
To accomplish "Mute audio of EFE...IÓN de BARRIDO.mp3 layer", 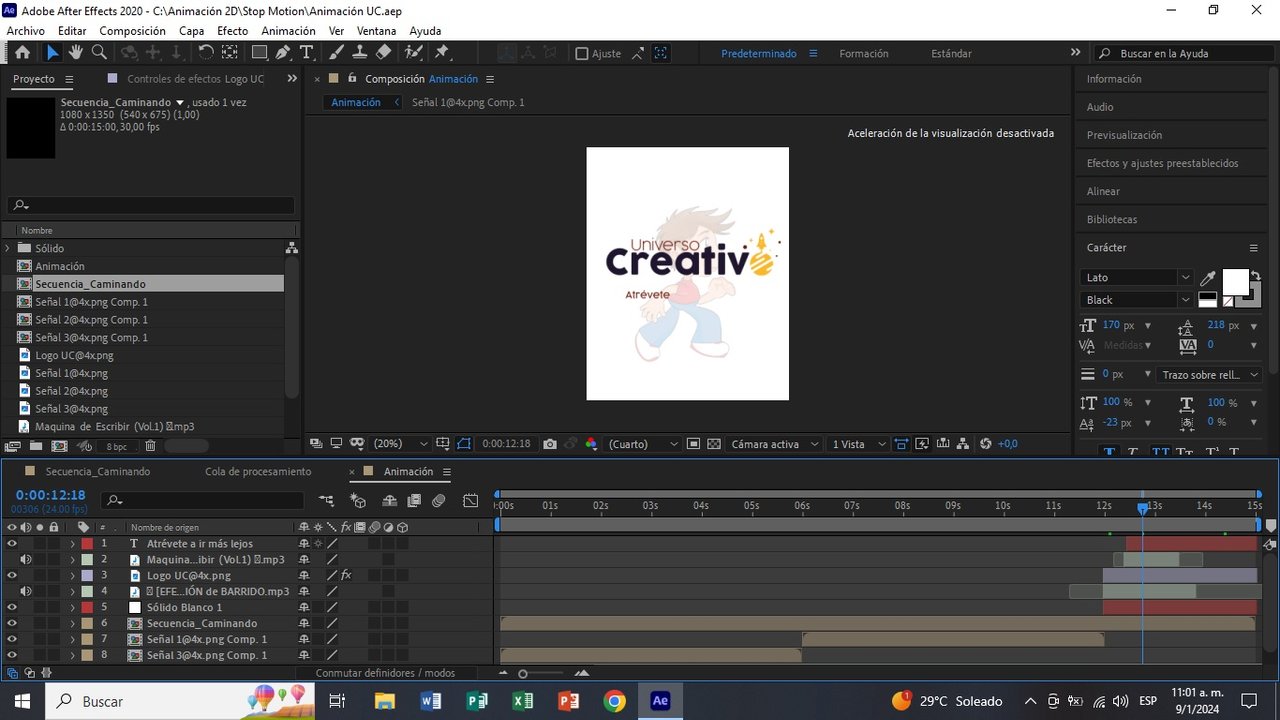I will pyautogui.click(x=25, y=592).
